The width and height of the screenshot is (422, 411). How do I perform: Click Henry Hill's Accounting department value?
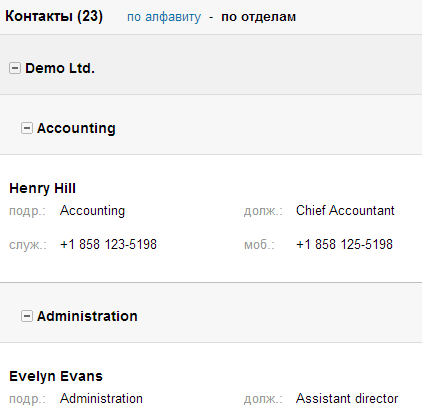[93, 211]
